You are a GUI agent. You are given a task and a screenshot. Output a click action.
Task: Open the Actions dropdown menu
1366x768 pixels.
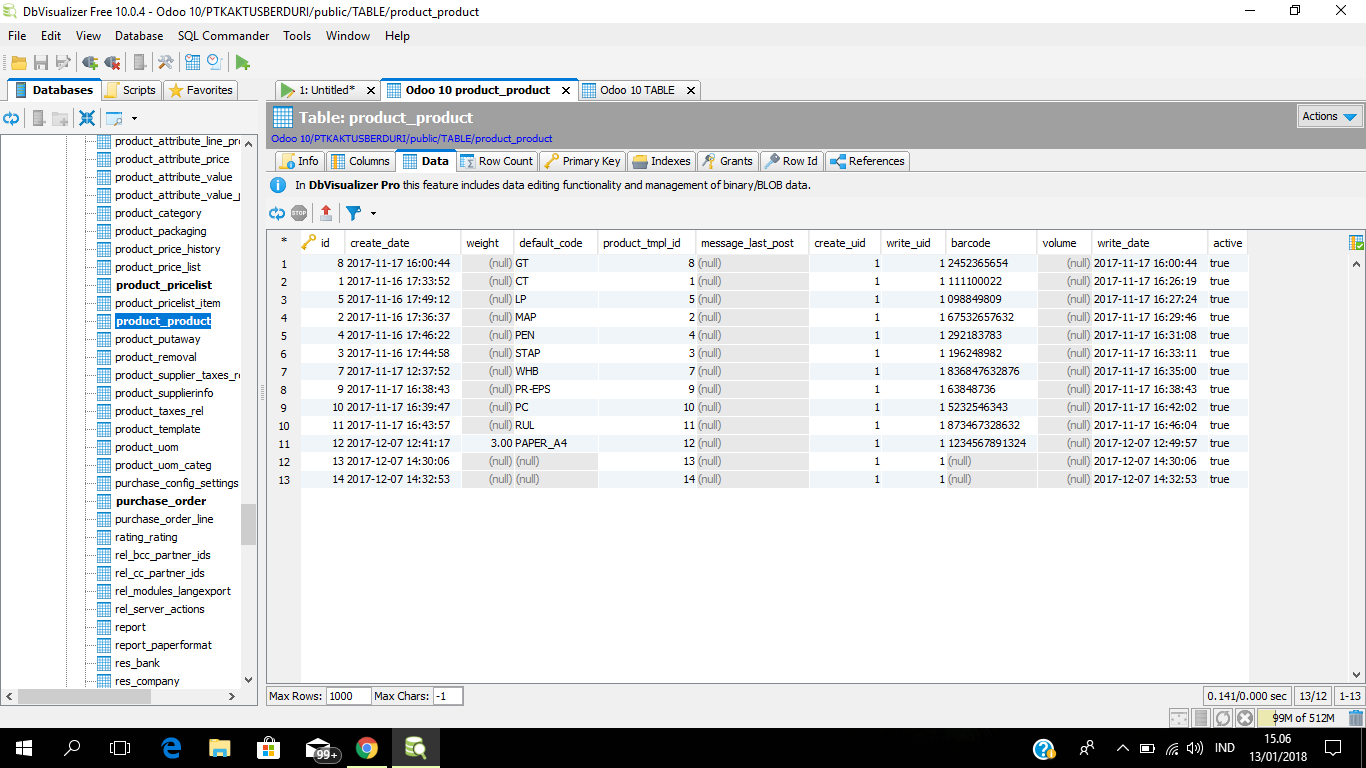click(1330, 116)
